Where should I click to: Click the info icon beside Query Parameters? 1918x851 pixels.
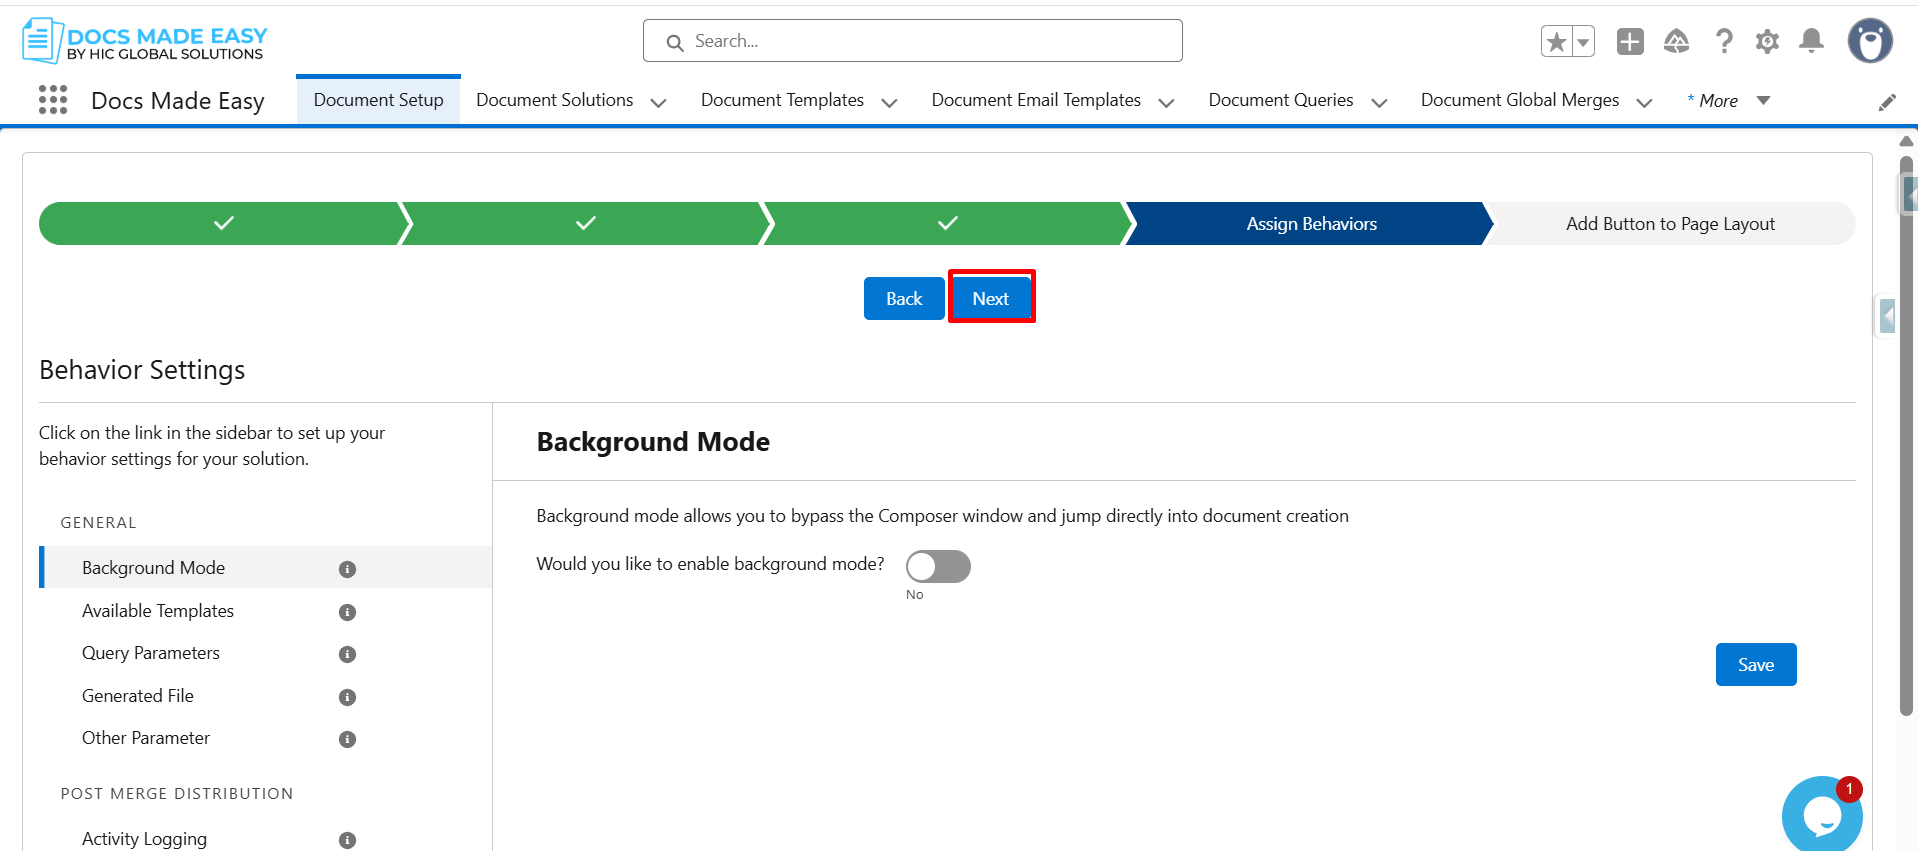(347, 654)
